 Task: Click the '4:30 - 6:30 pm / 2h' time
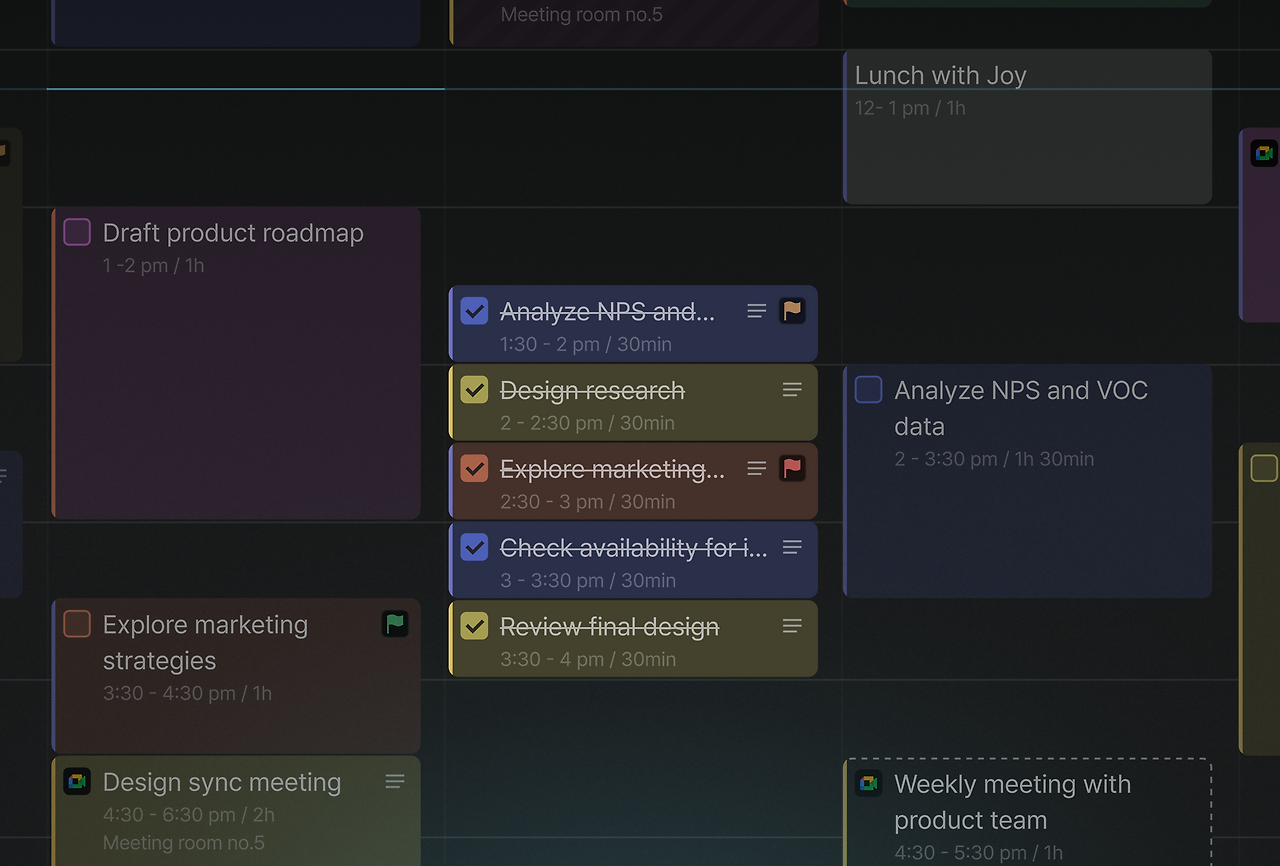pyautogui.click(x=188, y=815)
